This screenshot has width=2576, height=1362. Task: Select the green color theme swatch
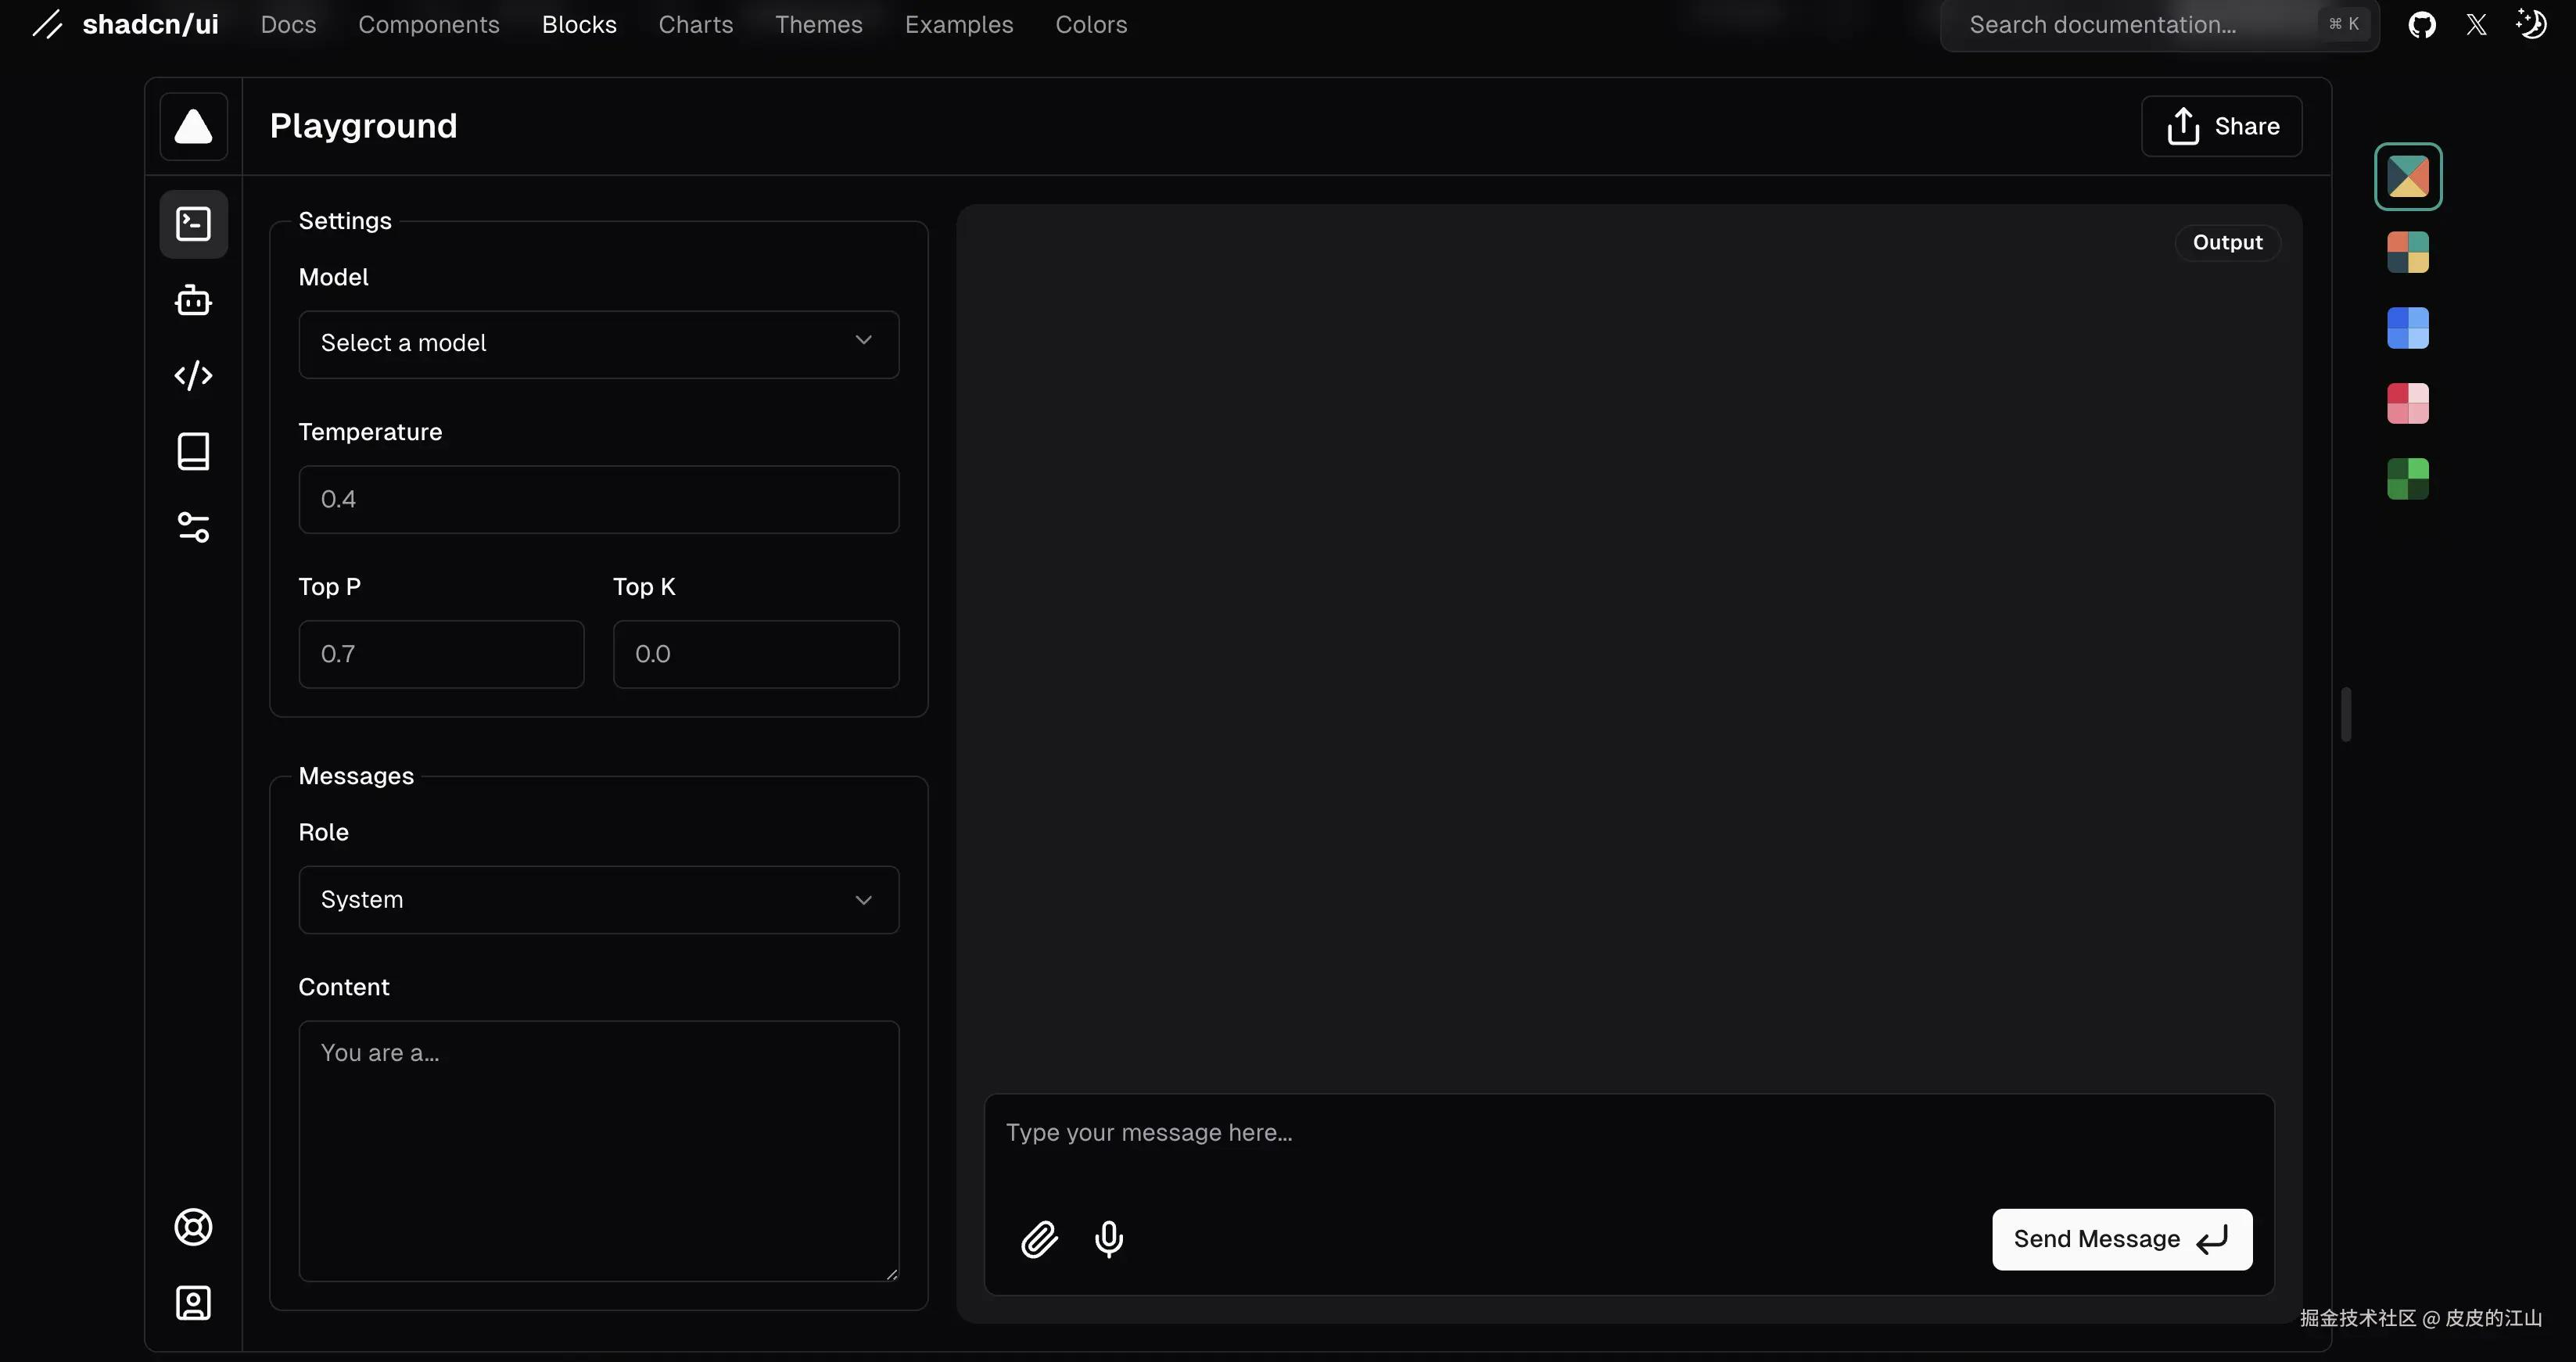[2407, 479]
